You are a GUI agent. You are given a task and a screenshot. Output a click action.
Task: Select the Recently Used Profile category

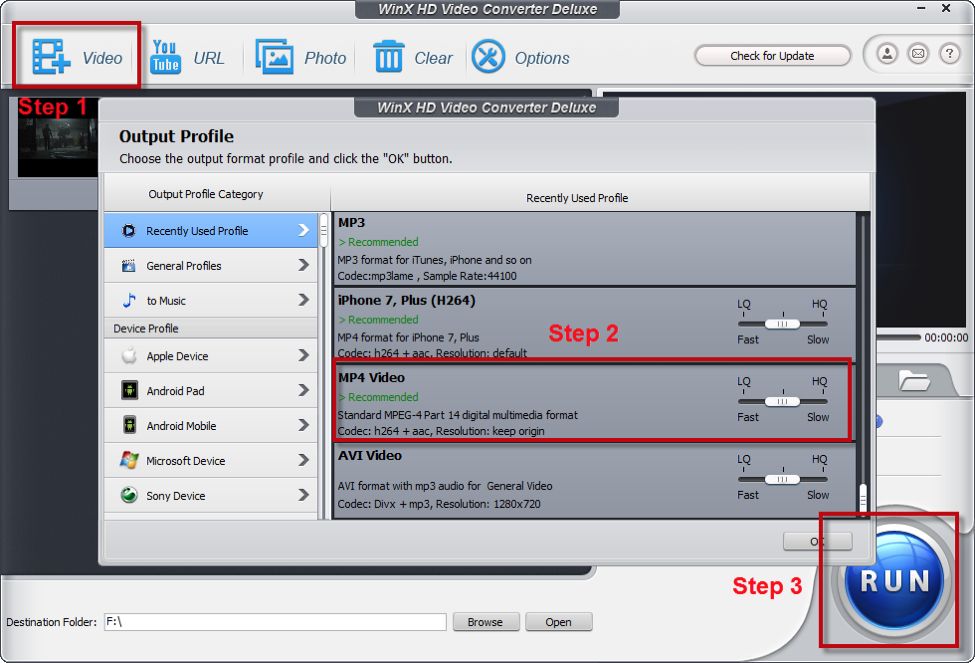[x=211, y=231]
